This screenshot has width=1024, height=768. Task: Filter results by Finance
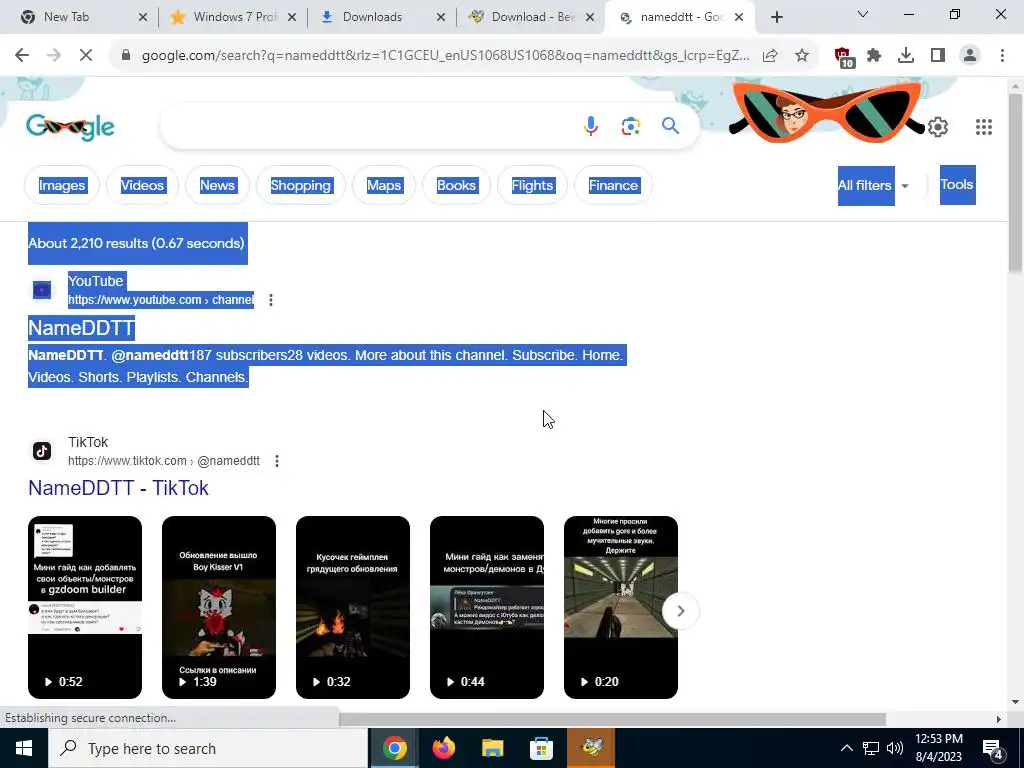pos(613,185)
